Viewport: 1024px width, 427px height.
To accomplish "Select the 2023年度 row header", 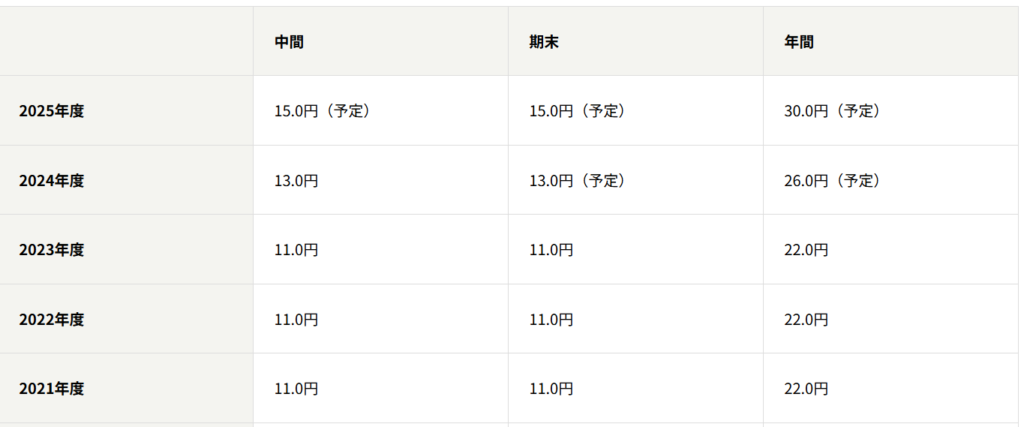I will click(51, 250).
